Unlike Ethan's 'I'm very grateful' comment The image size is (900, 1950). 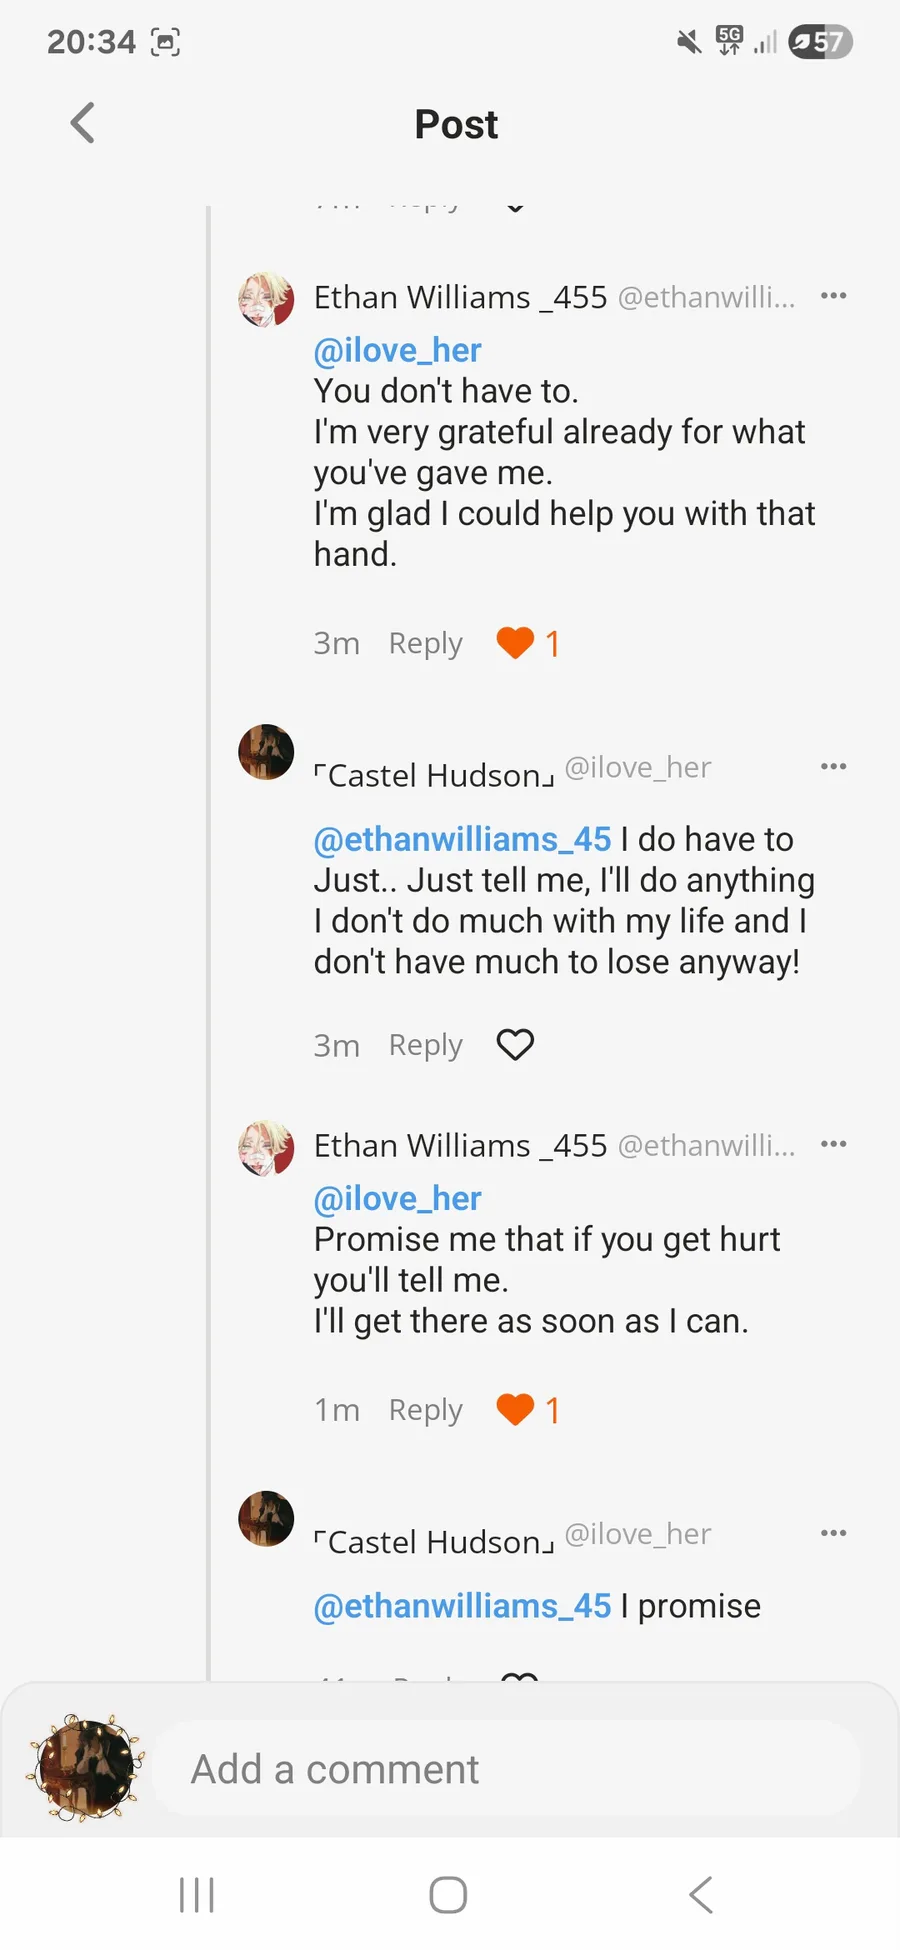516,643
